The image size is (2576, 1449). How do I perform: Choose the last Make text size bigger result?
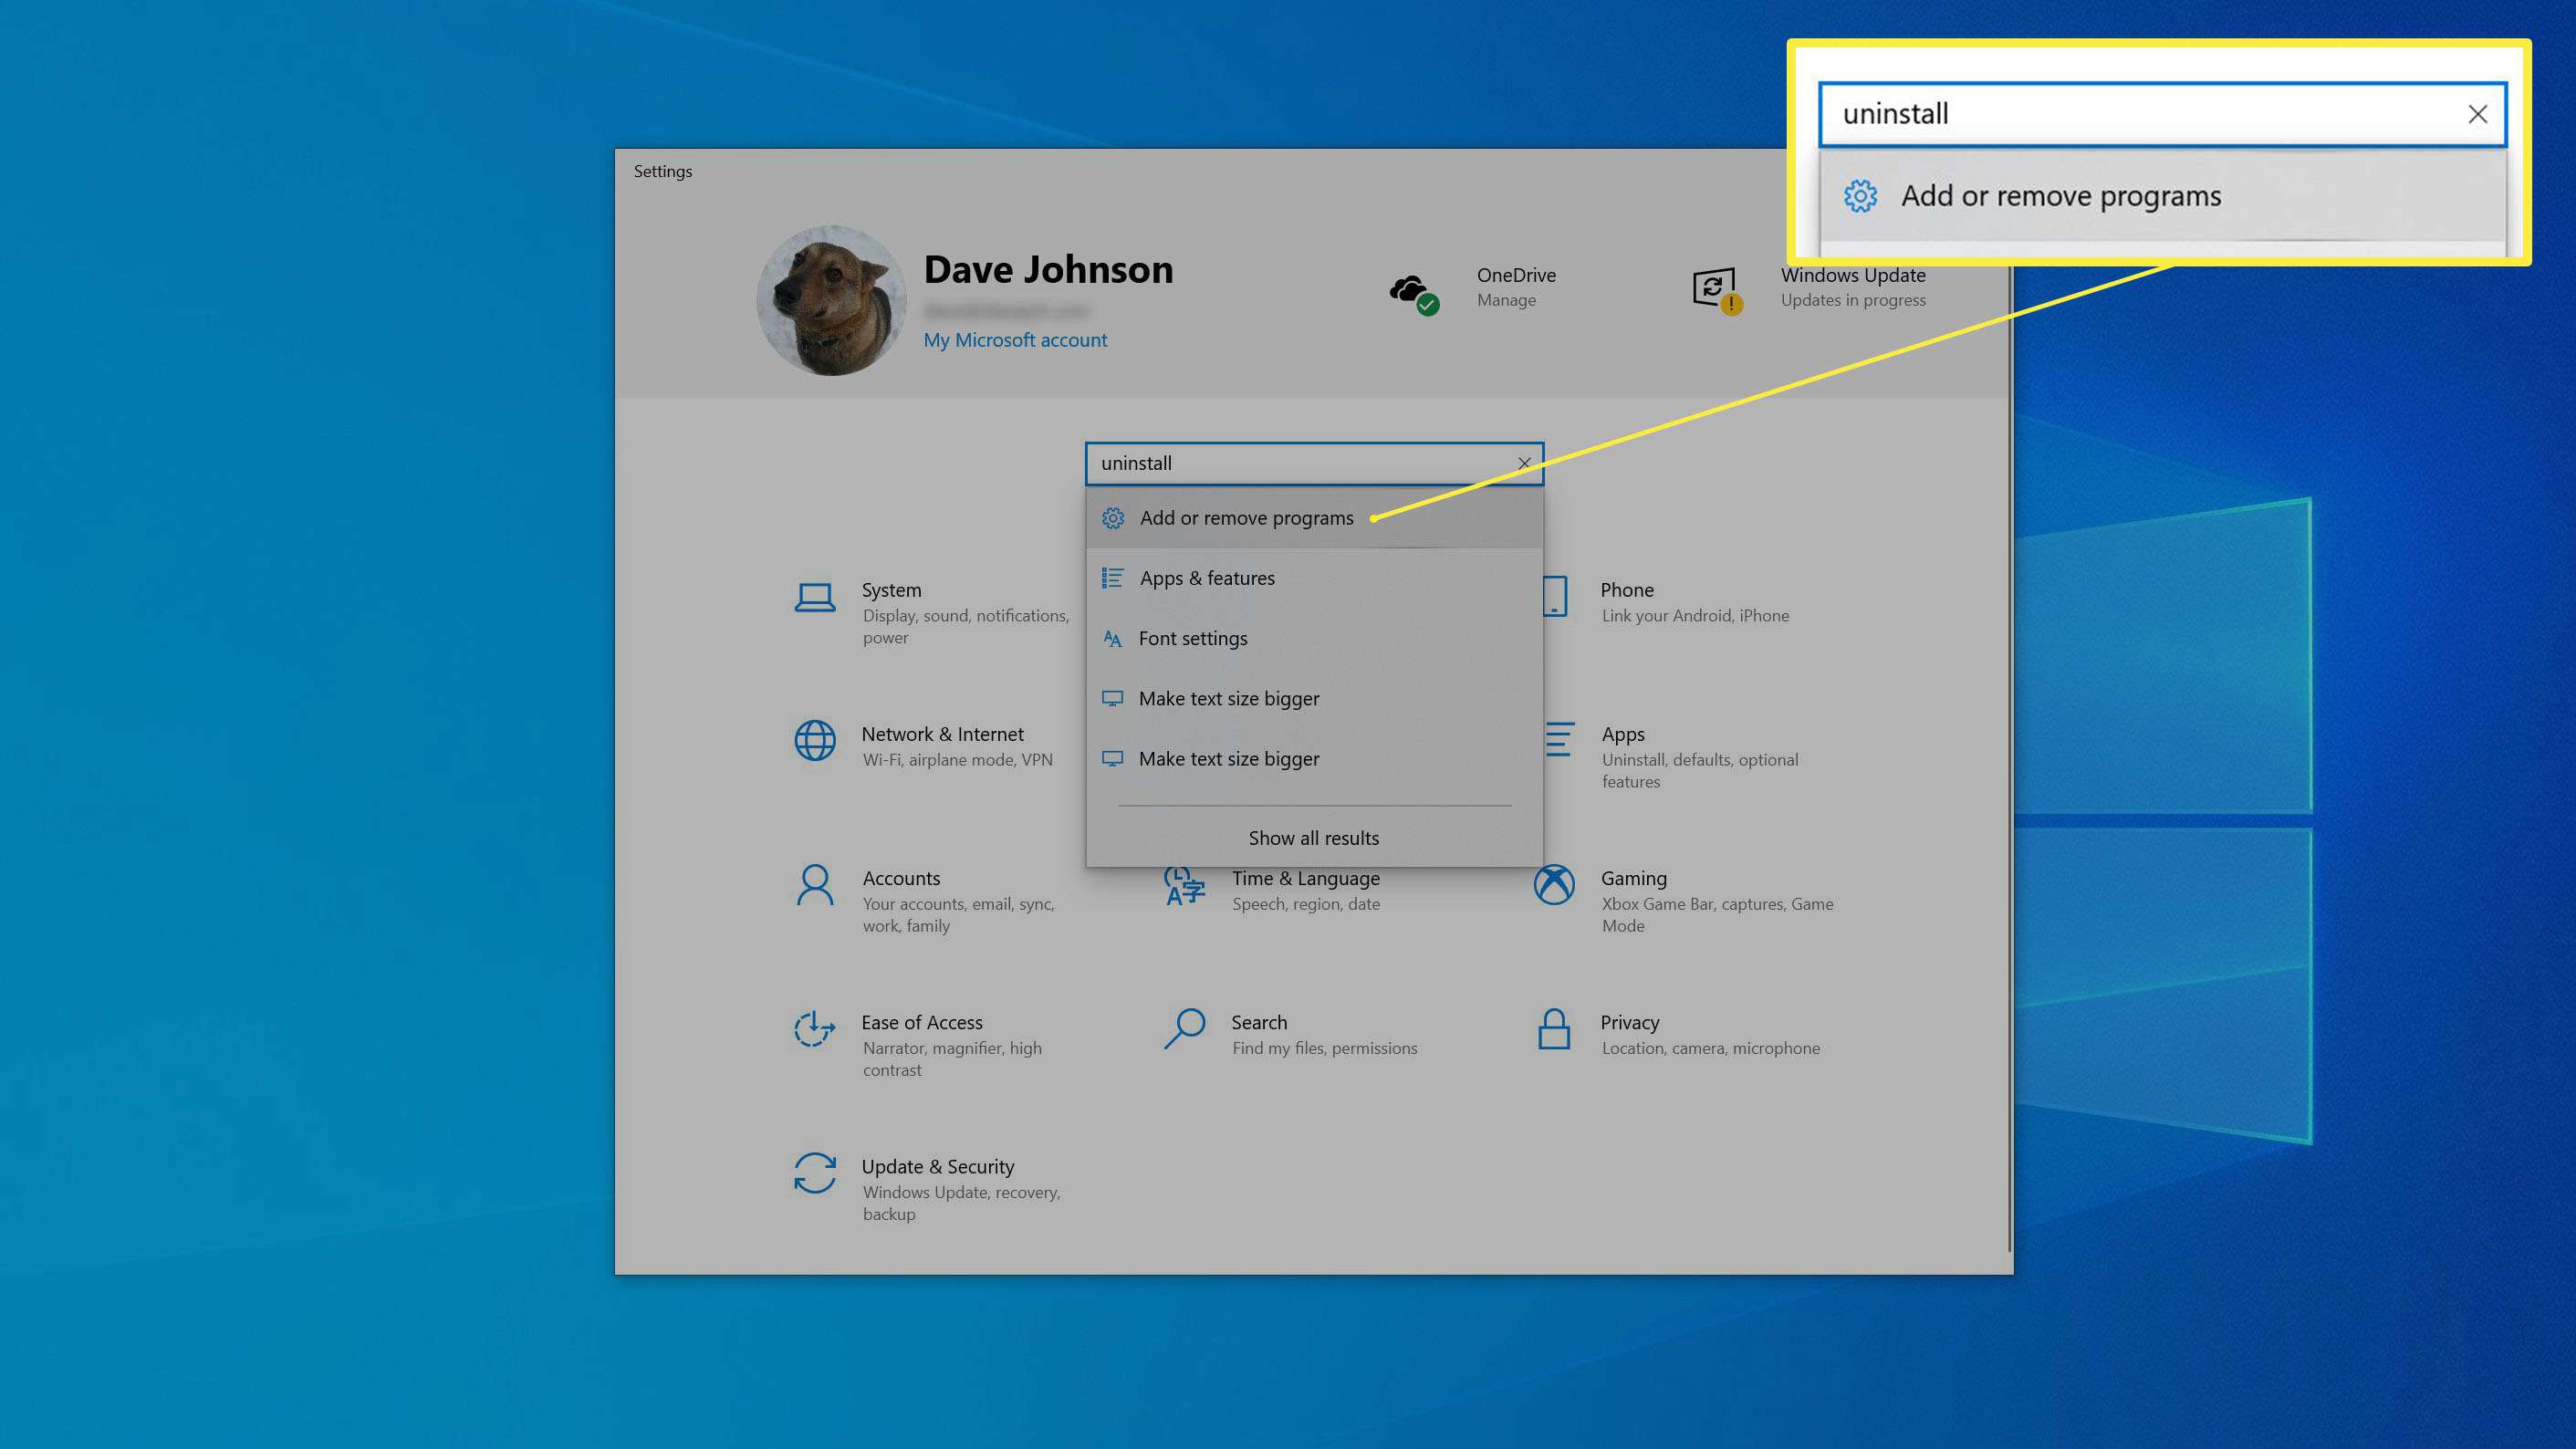[1314, 758]
